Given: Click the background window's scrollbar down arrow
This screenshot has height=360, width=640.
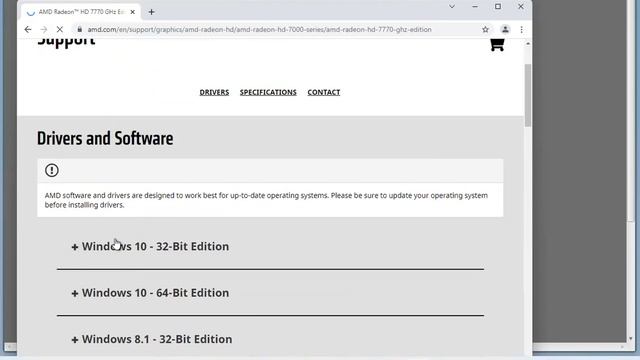Looking at the screenshot, I should [x=631, y=339].
